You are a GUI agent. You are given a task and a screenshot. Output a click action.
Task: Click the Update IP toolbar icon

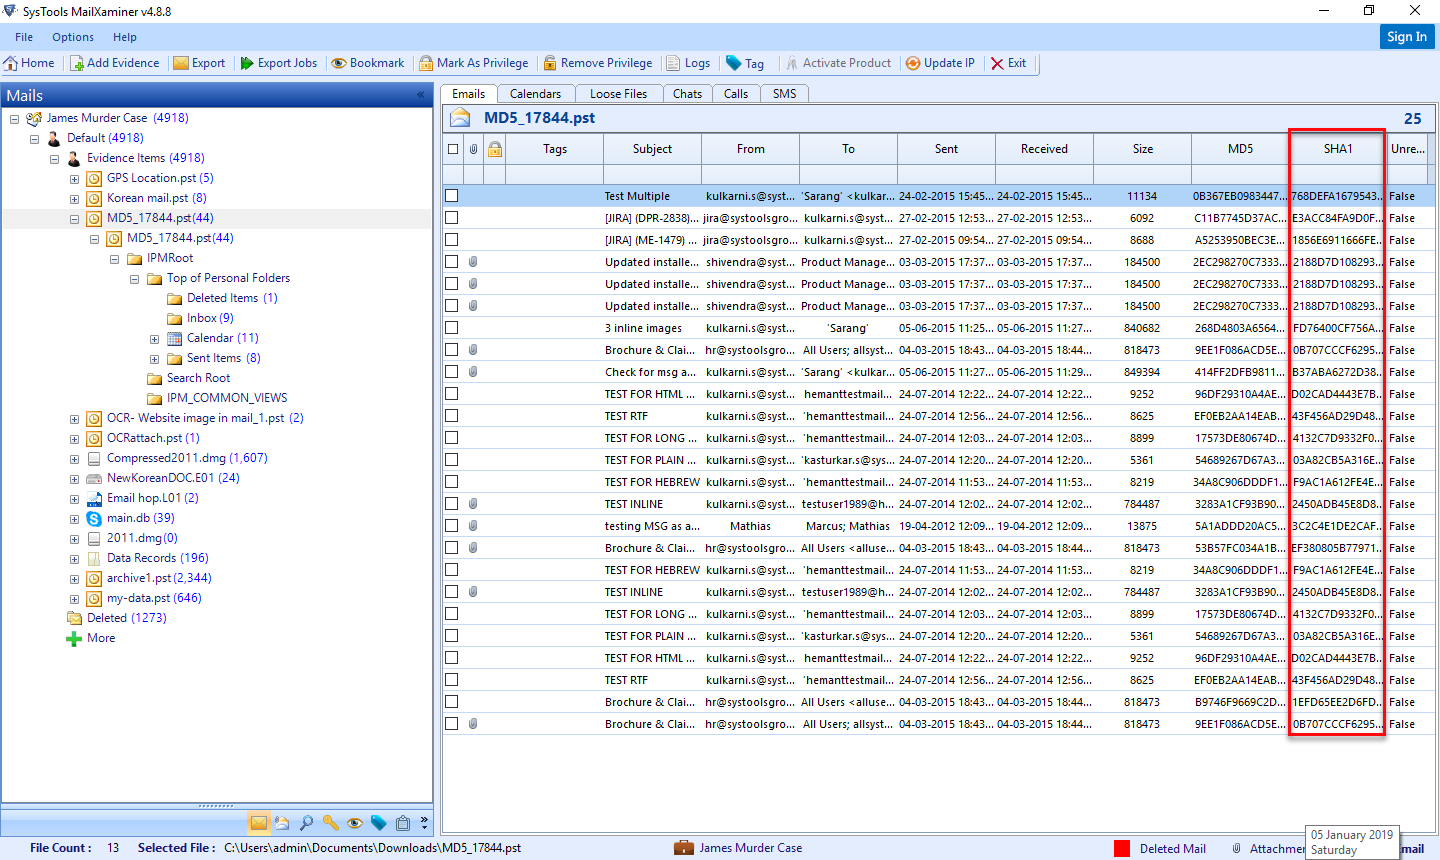pos(941,62)
